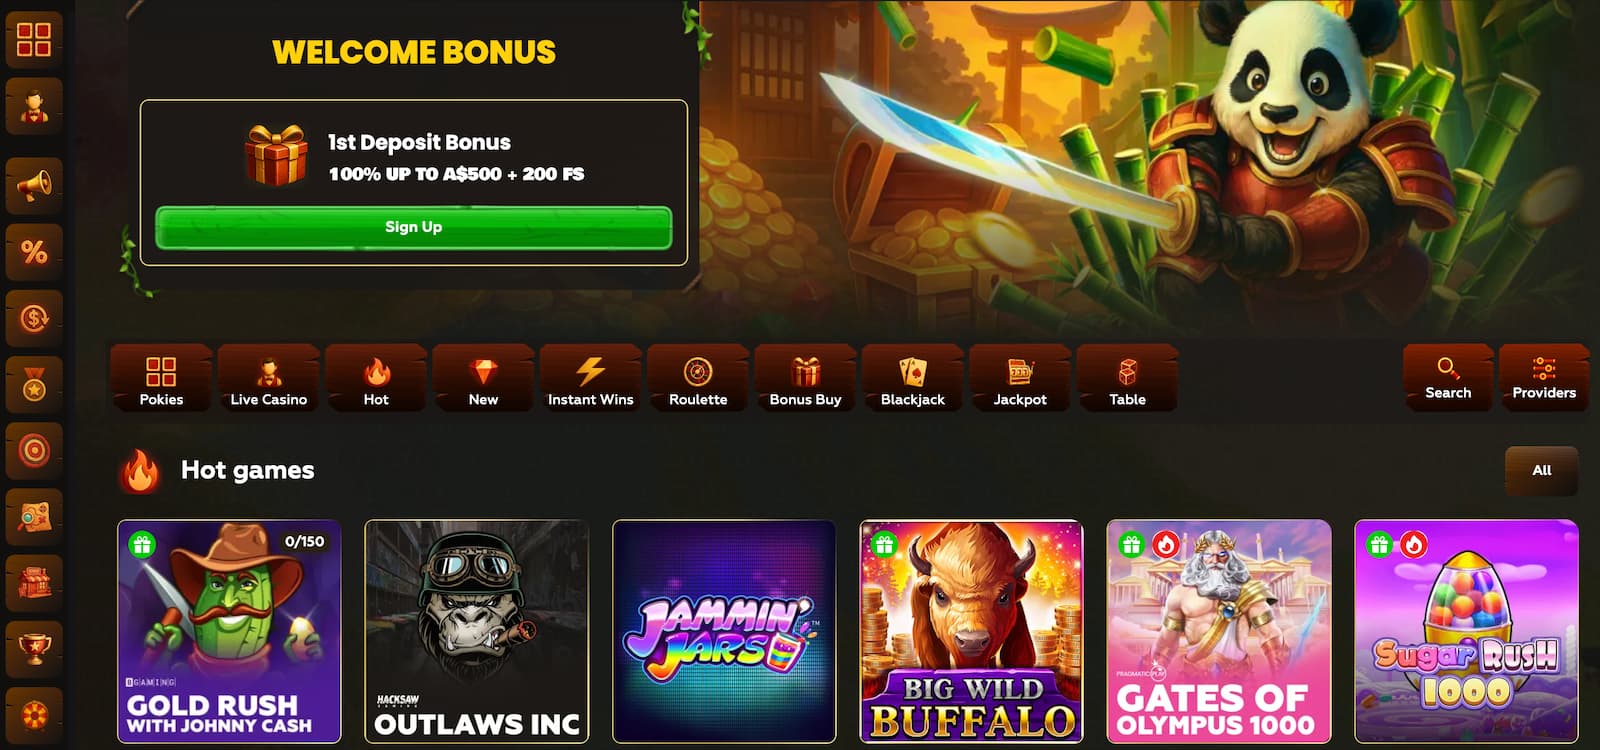Open the treasure map sidebar icon

pos(34,517)
